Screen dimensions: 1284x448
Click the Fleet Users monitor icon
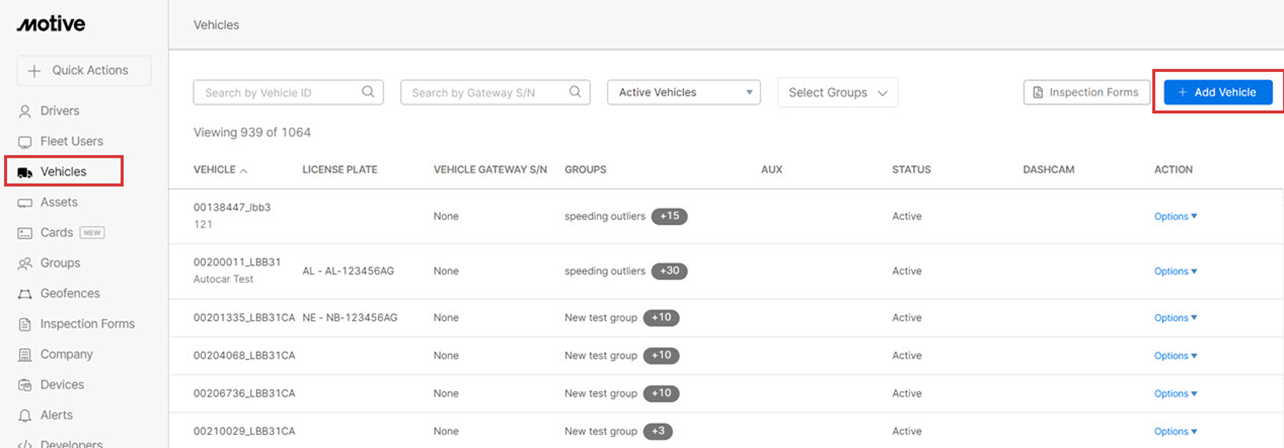click(25, 142)
